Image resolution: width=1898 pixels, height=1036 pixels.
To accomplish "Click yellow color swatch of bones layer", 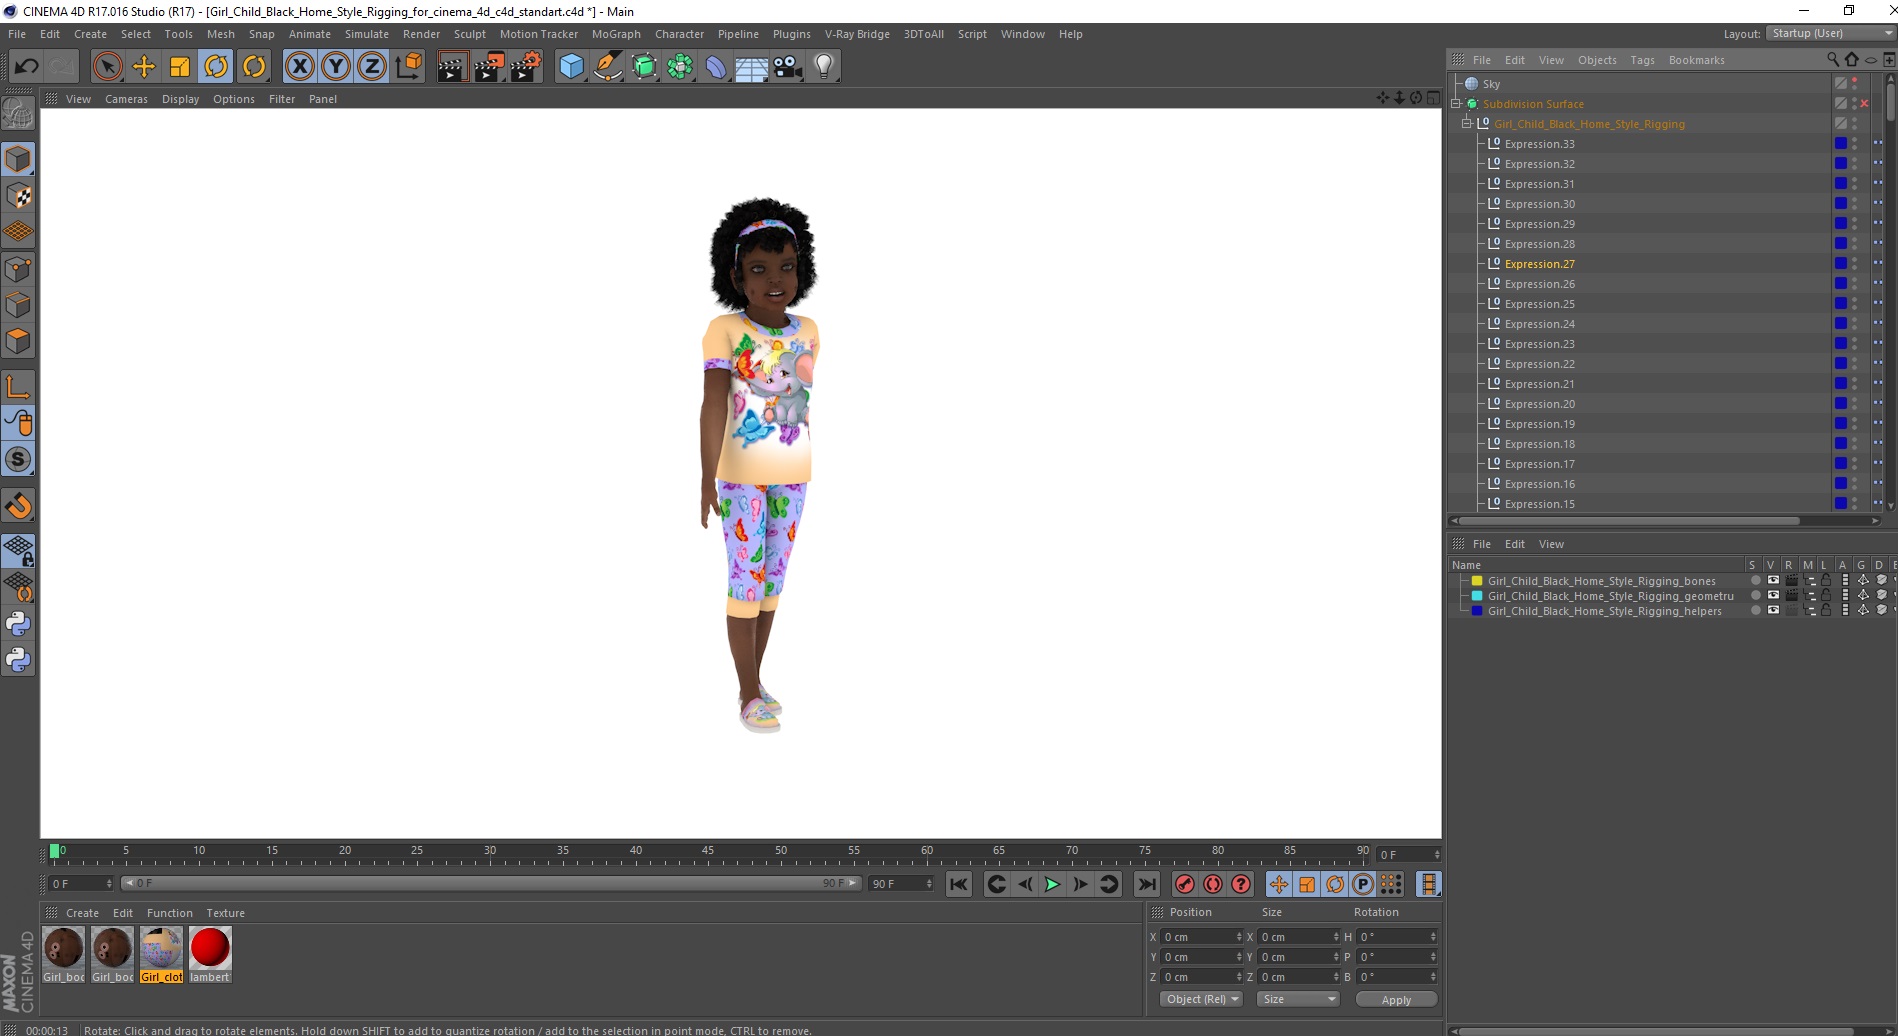I will [x=1476, y=581].
